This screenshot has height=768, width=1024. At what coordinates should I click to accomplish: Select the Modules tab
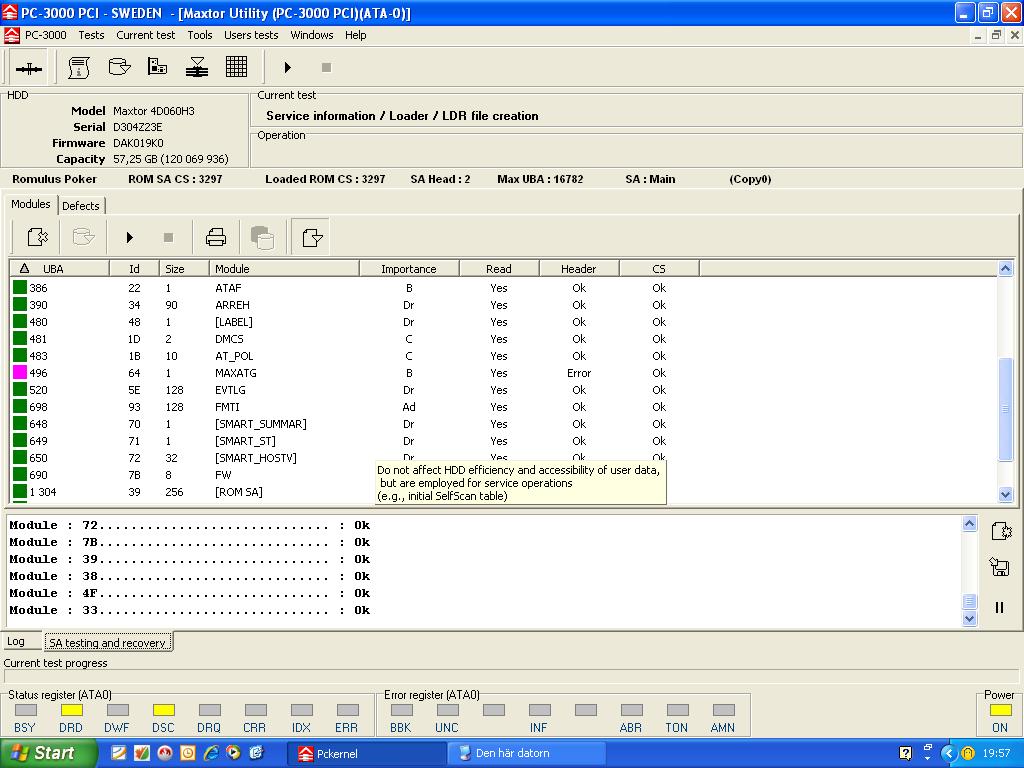coord(31,204)
